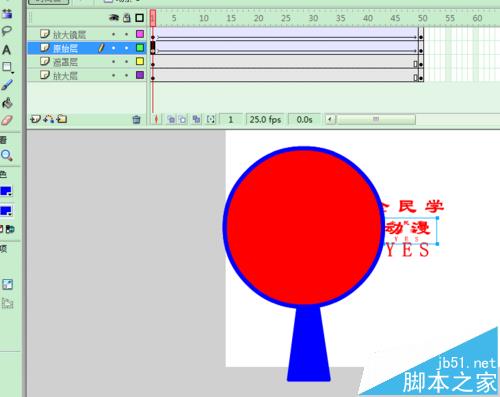Toggle the Onion Skin button
Screen dimensions: 500x397
pyautogui.click(x=171, y=119)
